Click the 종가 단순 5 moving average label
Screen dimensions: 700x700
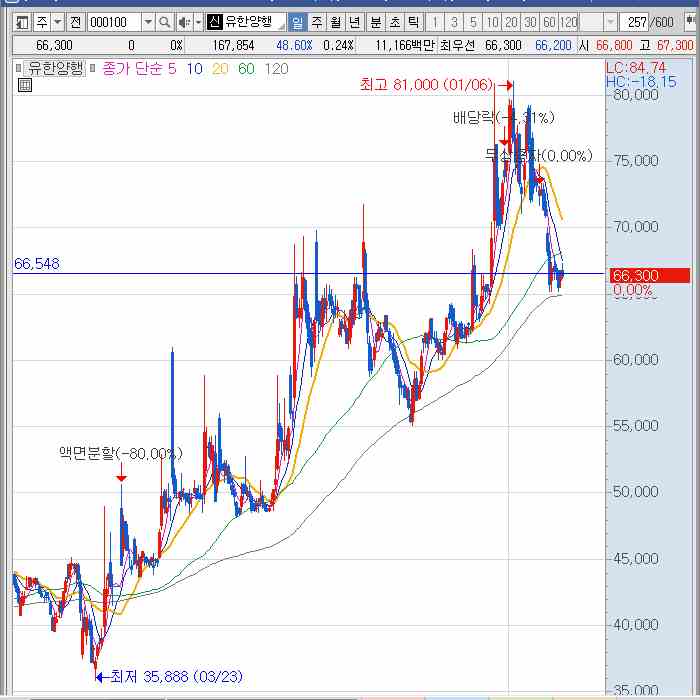139,69
